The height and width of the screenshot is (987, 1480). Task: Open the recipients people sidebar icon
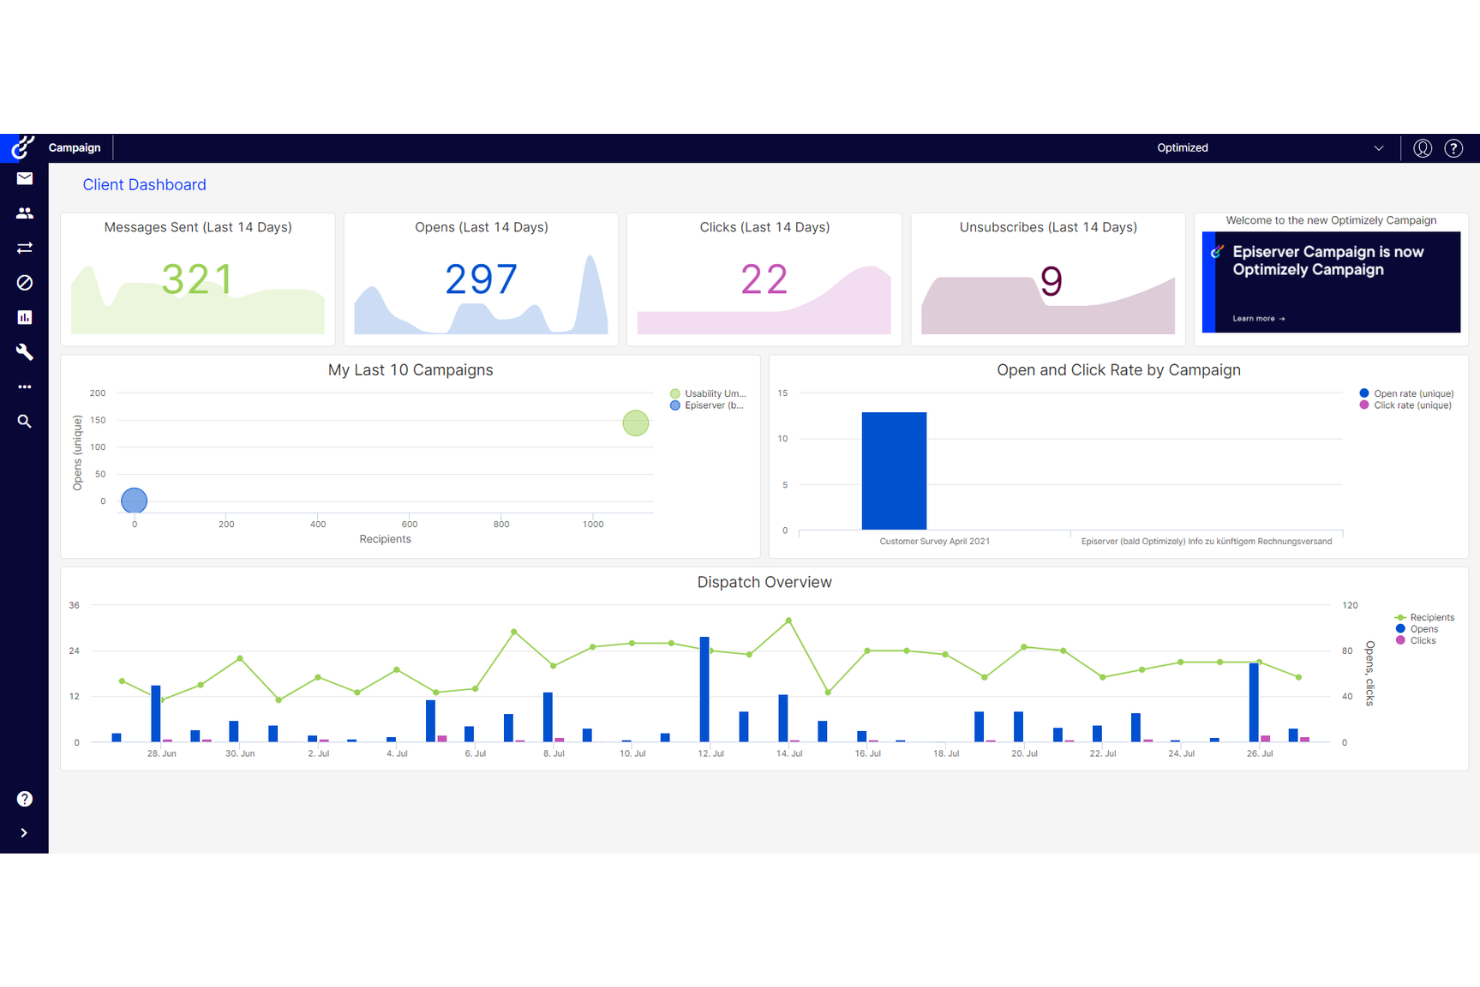coord(25,213)
